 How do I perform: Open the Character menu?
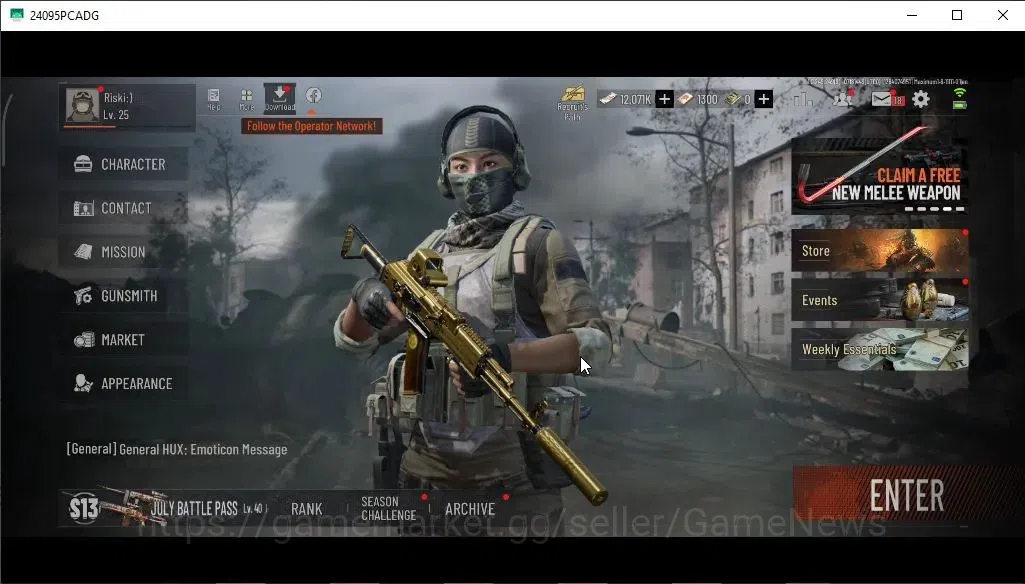pos(124,164)
